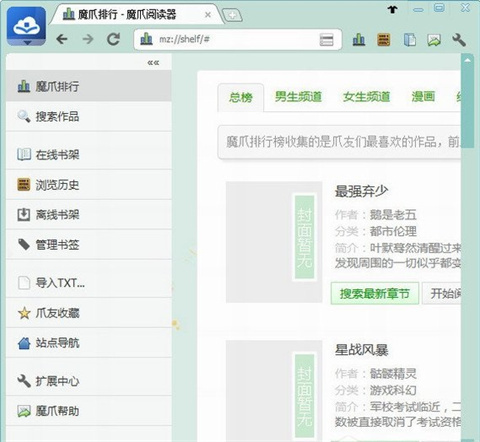
Task: Click the scrollbar up arrow
Action: click(467, 60)
